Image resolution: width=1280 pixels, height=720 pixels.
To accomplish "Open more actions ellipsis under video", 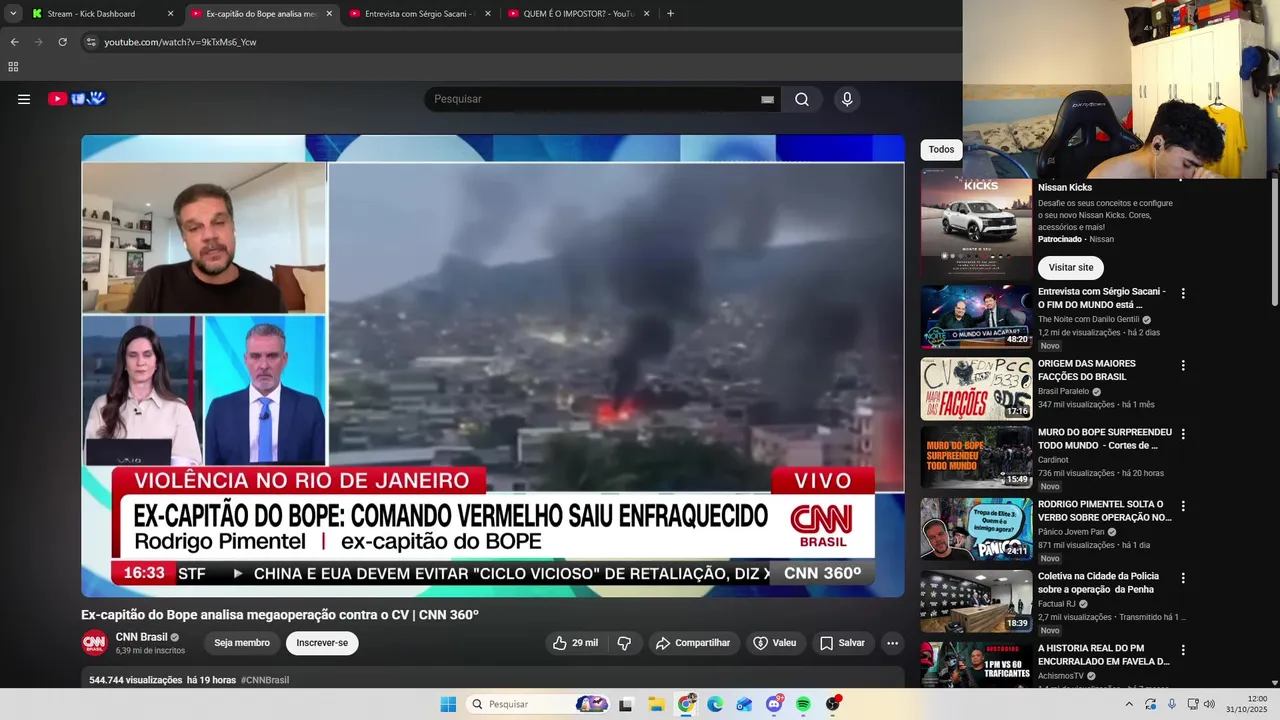I will (893, 643).
